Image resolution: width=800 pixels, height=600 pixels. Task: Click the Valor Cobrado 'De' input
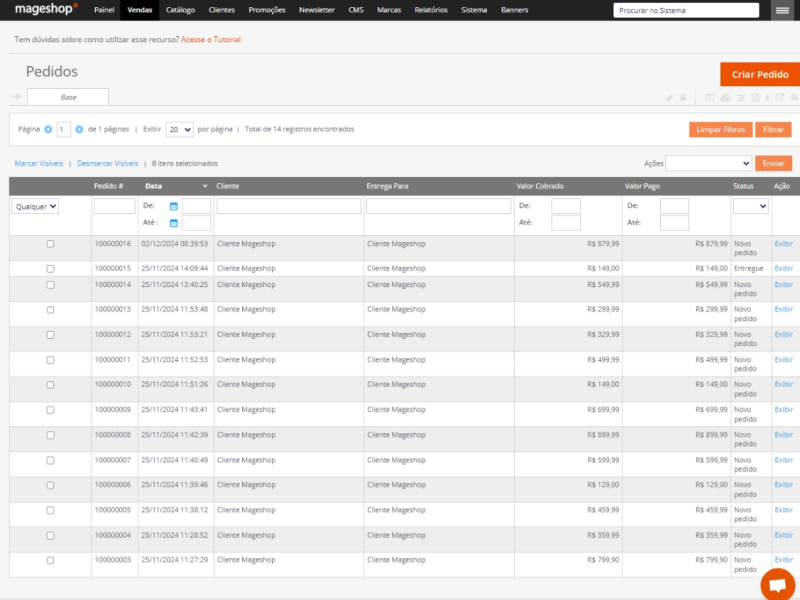pyautogui.click(x=566, y=206)
